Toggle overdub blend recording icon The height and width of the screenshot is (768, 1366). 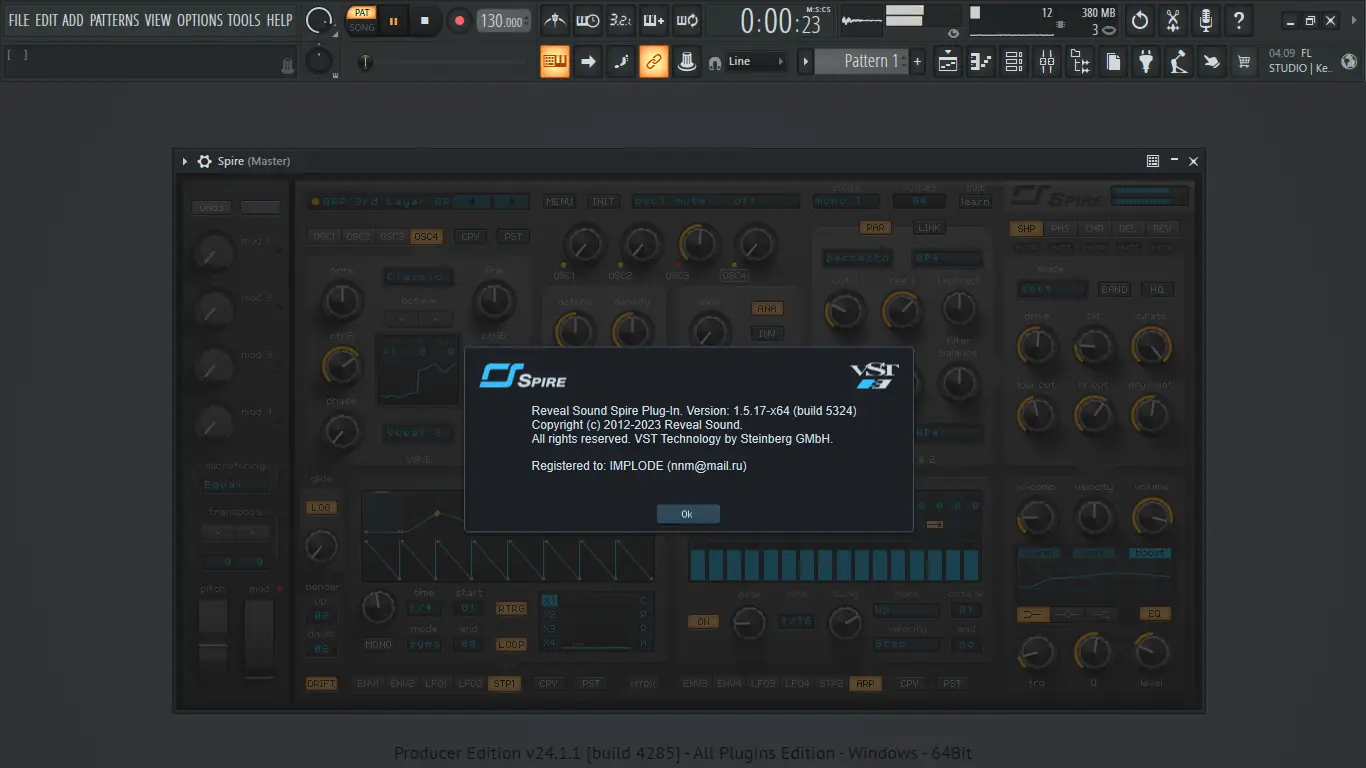654,20
